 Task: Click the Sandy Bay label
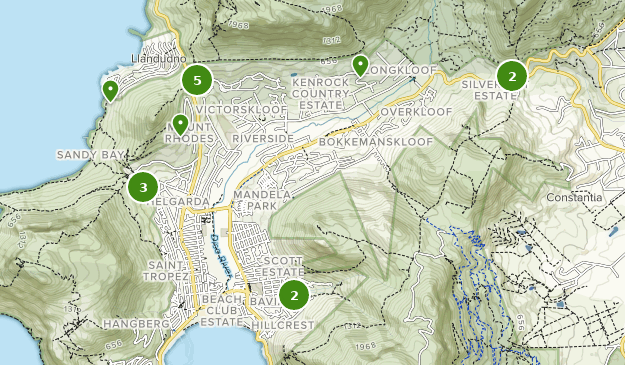pyautogui.click(x=90, y=155)
